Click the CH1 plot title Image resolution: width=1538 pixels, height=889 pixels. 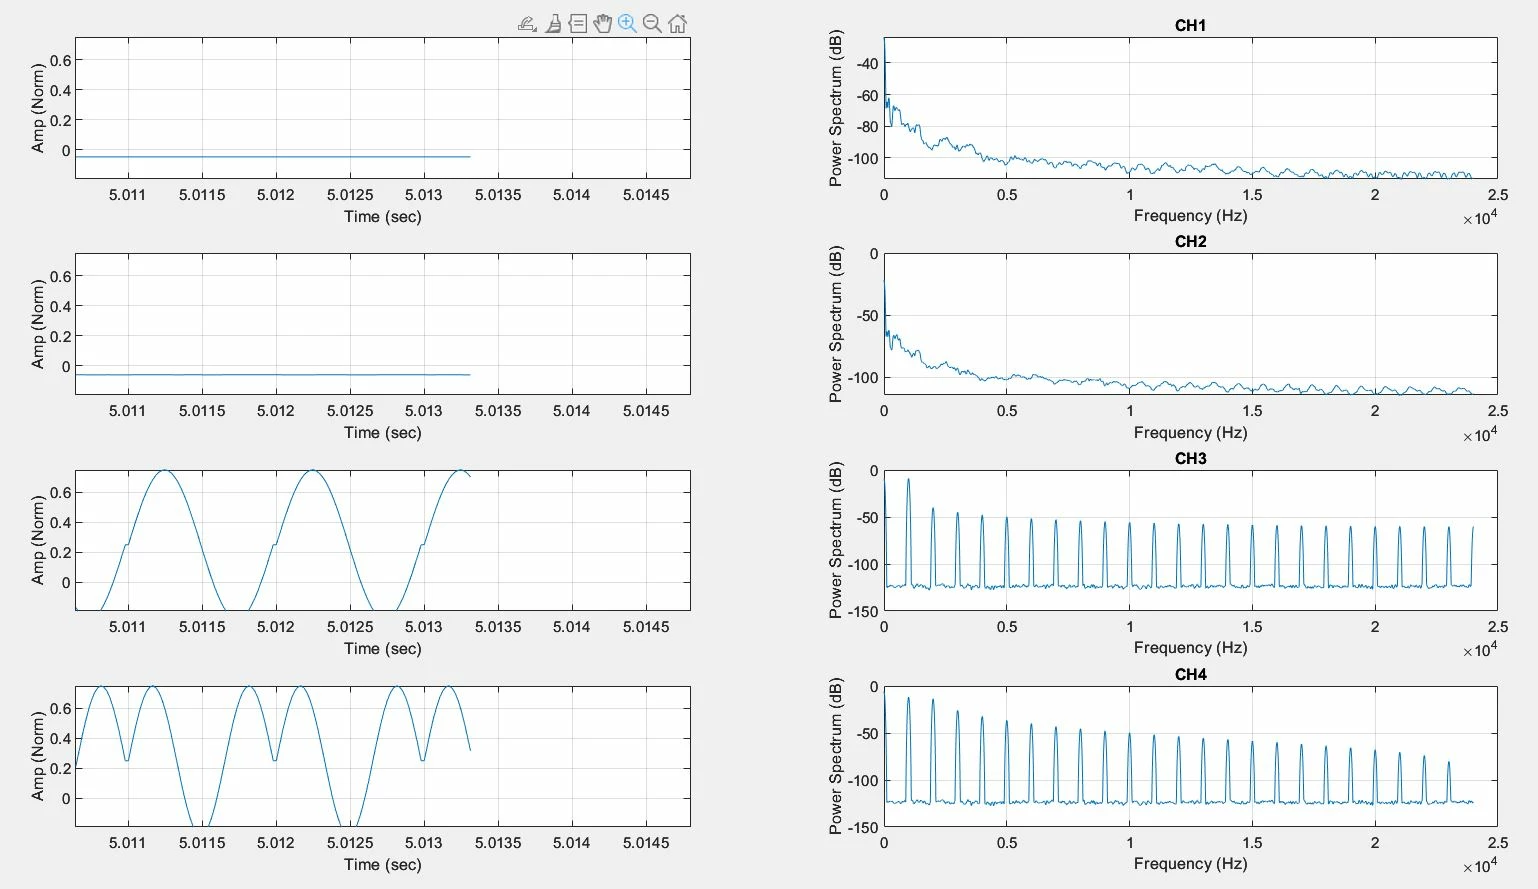click(1190, 25)
